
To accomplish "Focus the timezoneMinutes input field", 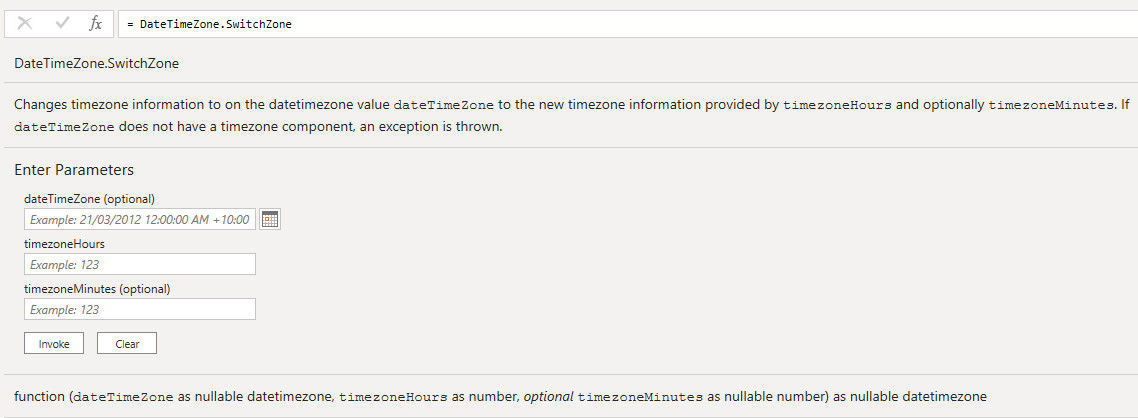I will pos(140,309).
